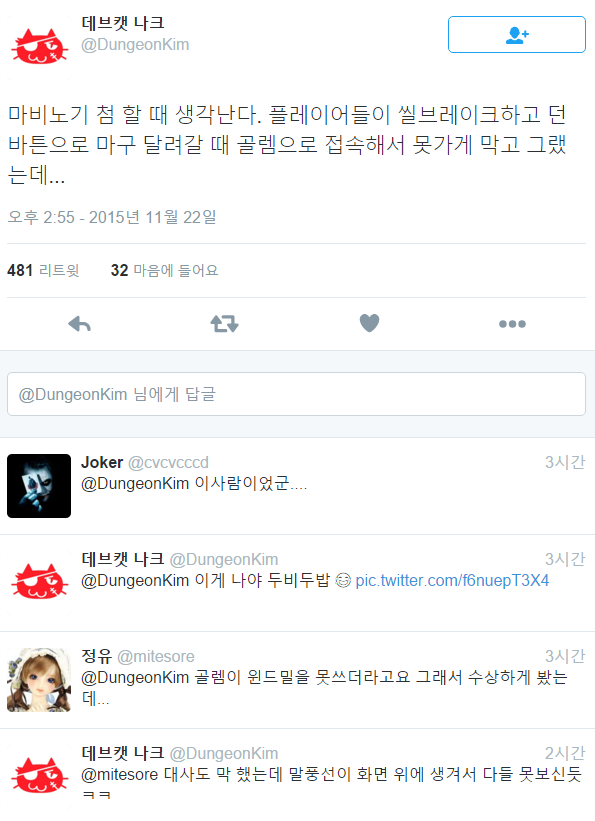Like the tweet with heart icon

pos(369,323)
